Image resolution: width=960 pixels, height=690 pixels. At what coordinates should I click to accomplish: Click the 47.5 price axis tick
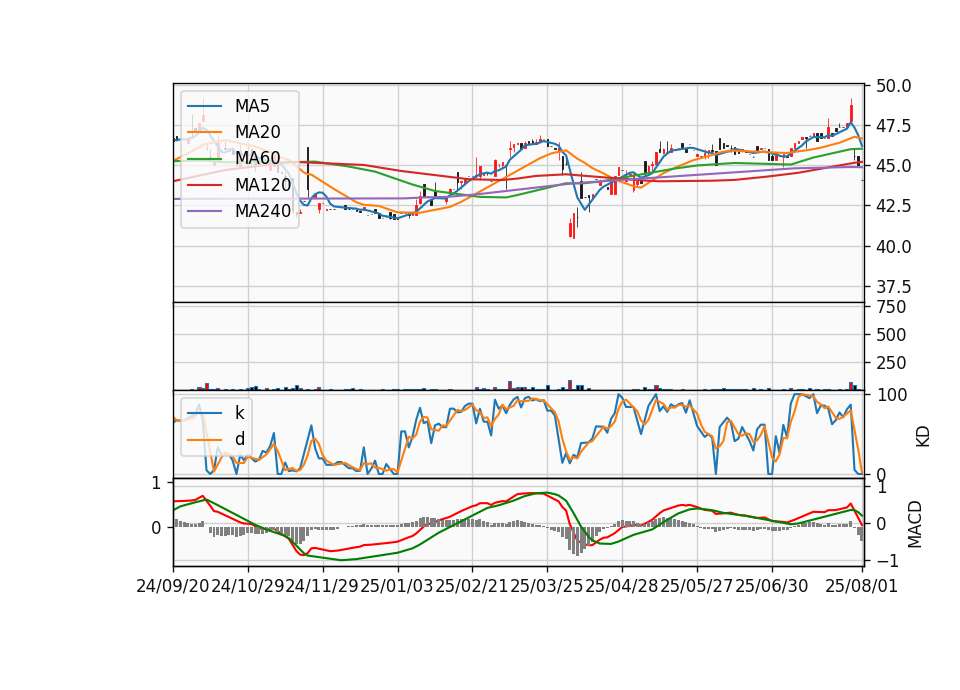click(893, 126)
